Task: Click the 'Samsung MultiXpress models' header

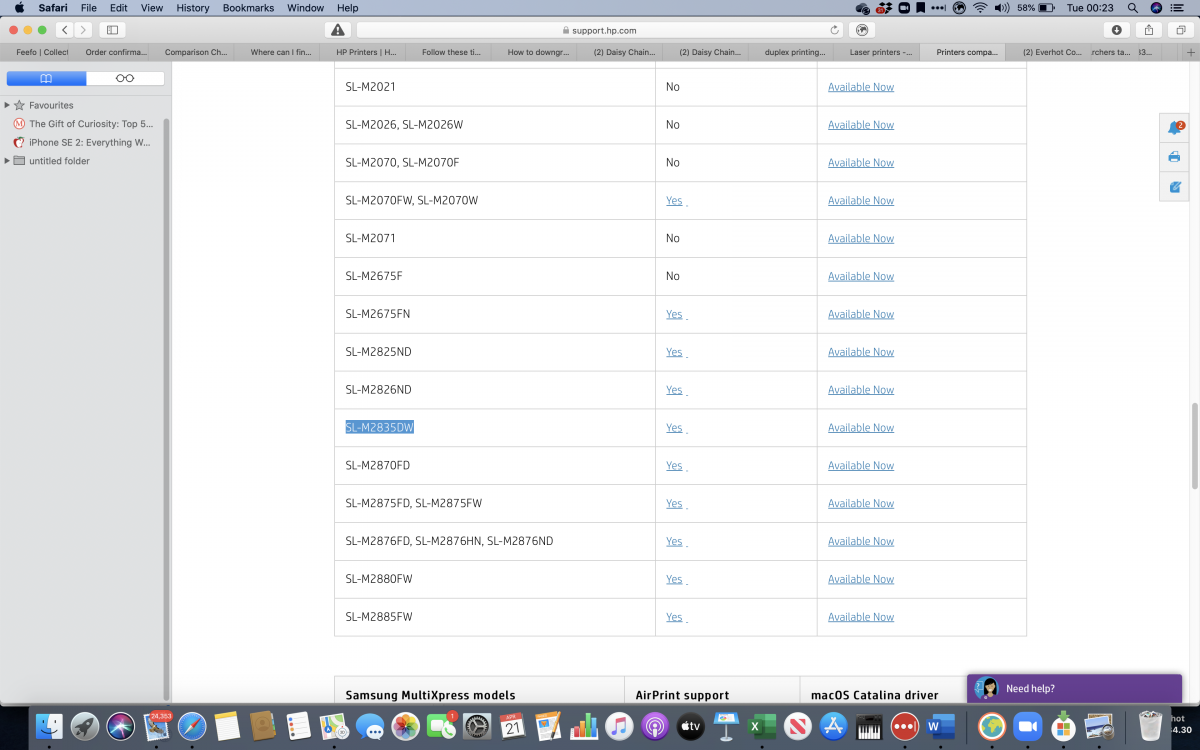Action: click(430, 695)
